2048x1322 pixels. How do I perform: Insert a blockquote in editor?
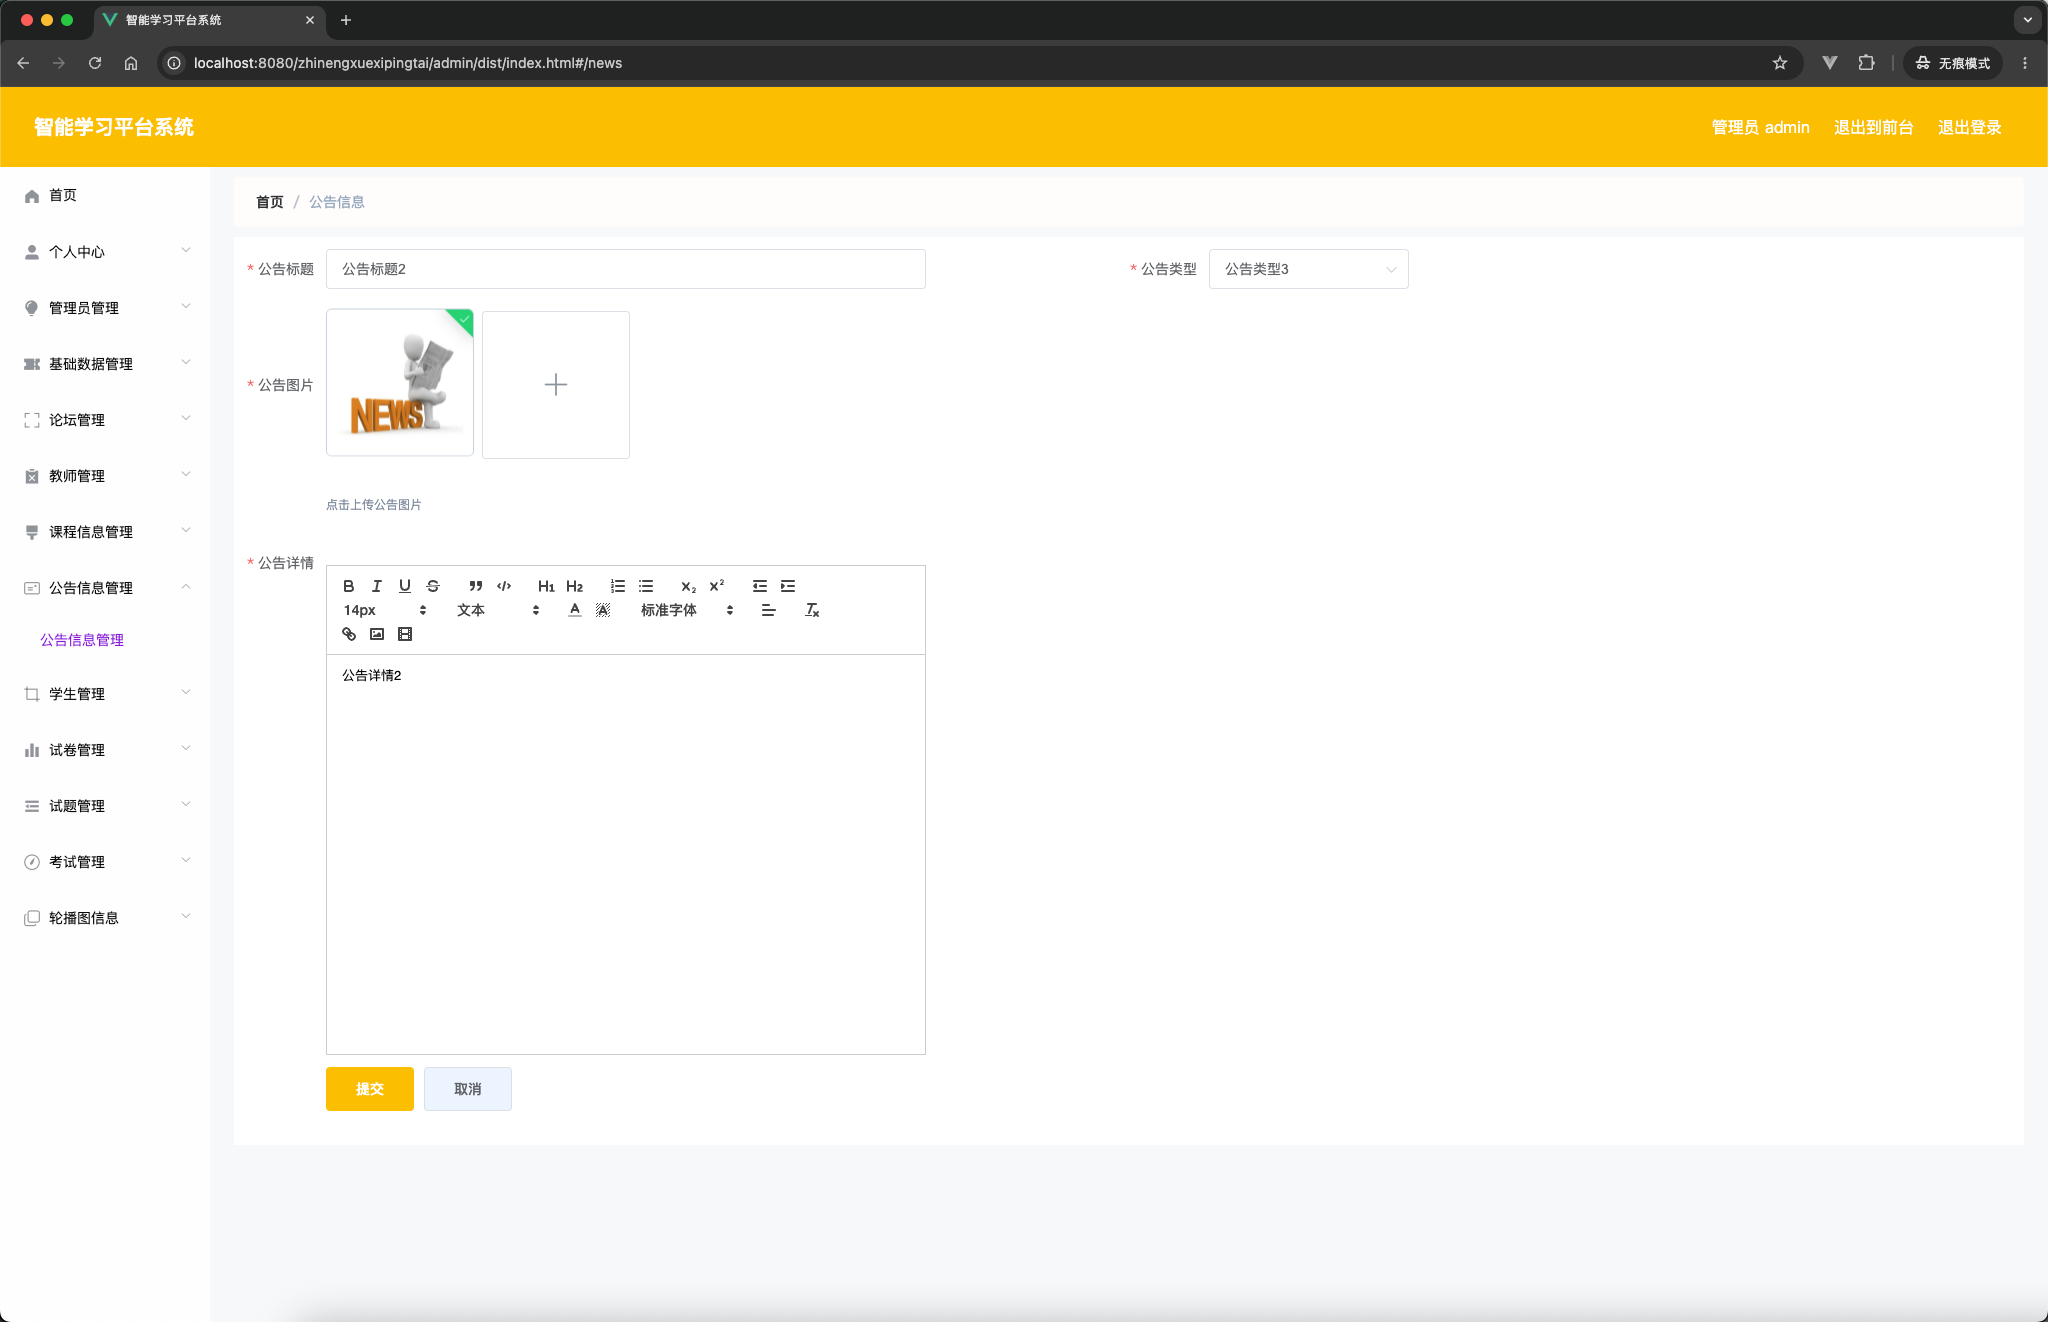pyautogui.click(x=476, y=586)
